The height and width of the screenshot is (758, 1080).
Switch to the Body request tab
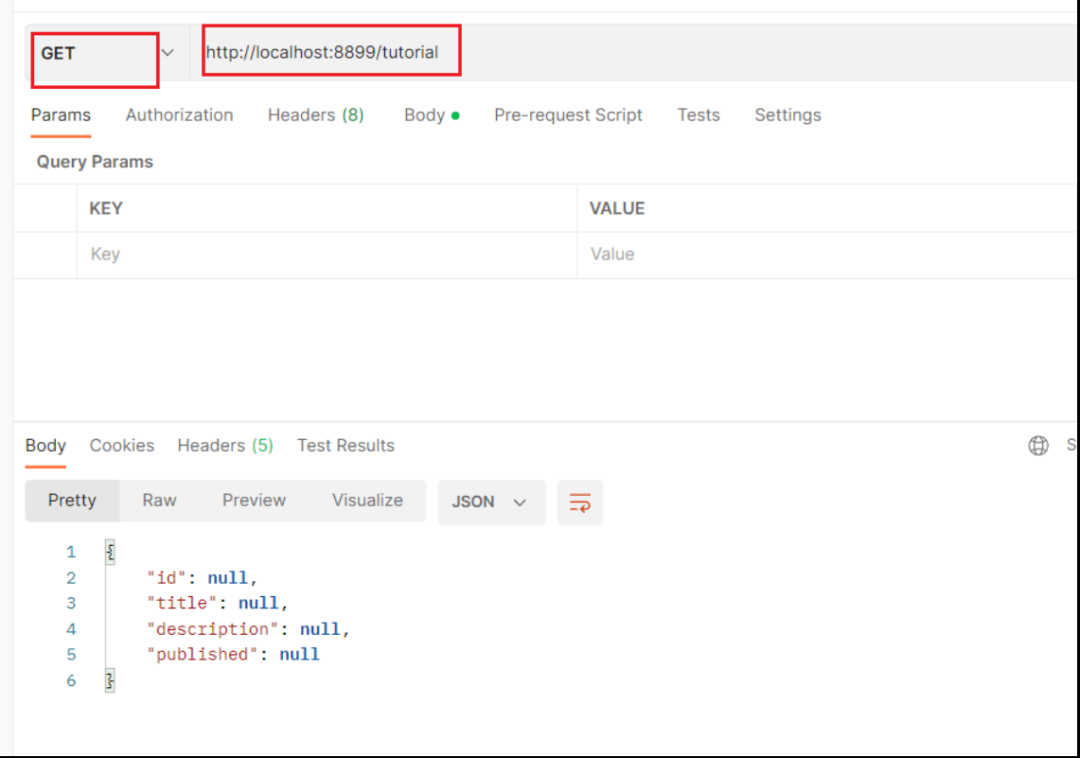424,115
